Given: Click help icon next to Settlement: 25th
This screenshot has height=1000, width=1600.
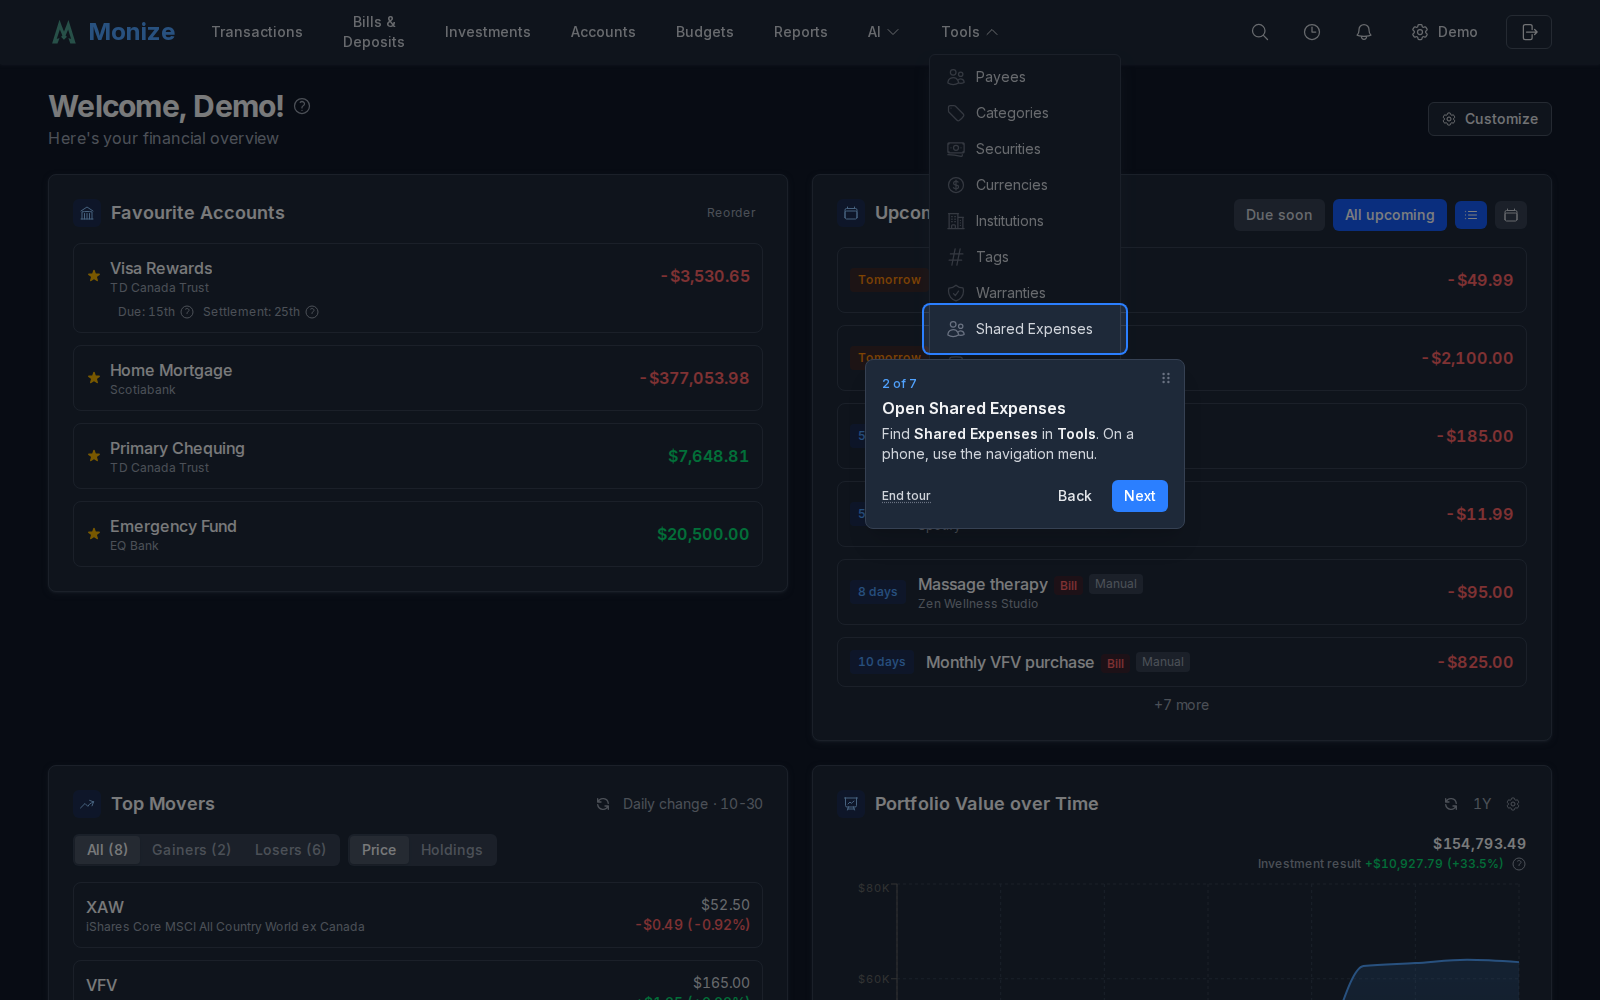Looking at the screenshot, I should (x=312, y=312).
